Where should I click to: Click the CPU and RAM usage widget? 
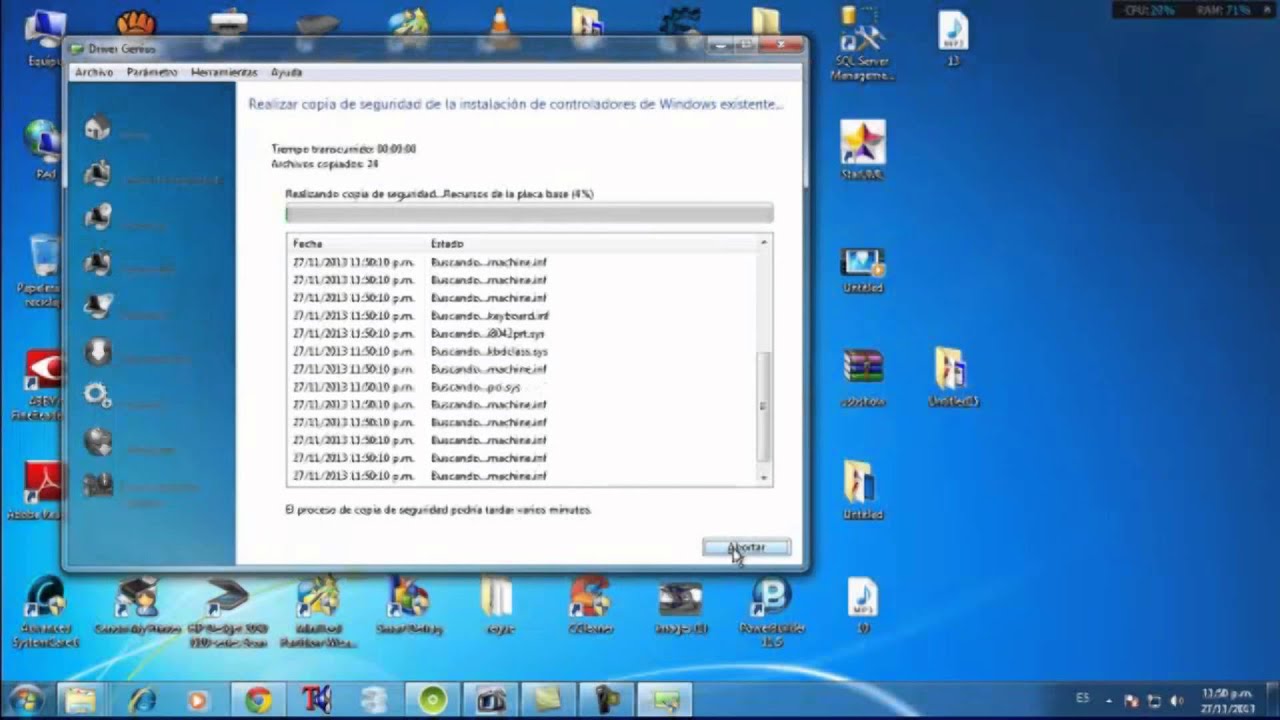pyautogui.click(x=1193, y=10)
